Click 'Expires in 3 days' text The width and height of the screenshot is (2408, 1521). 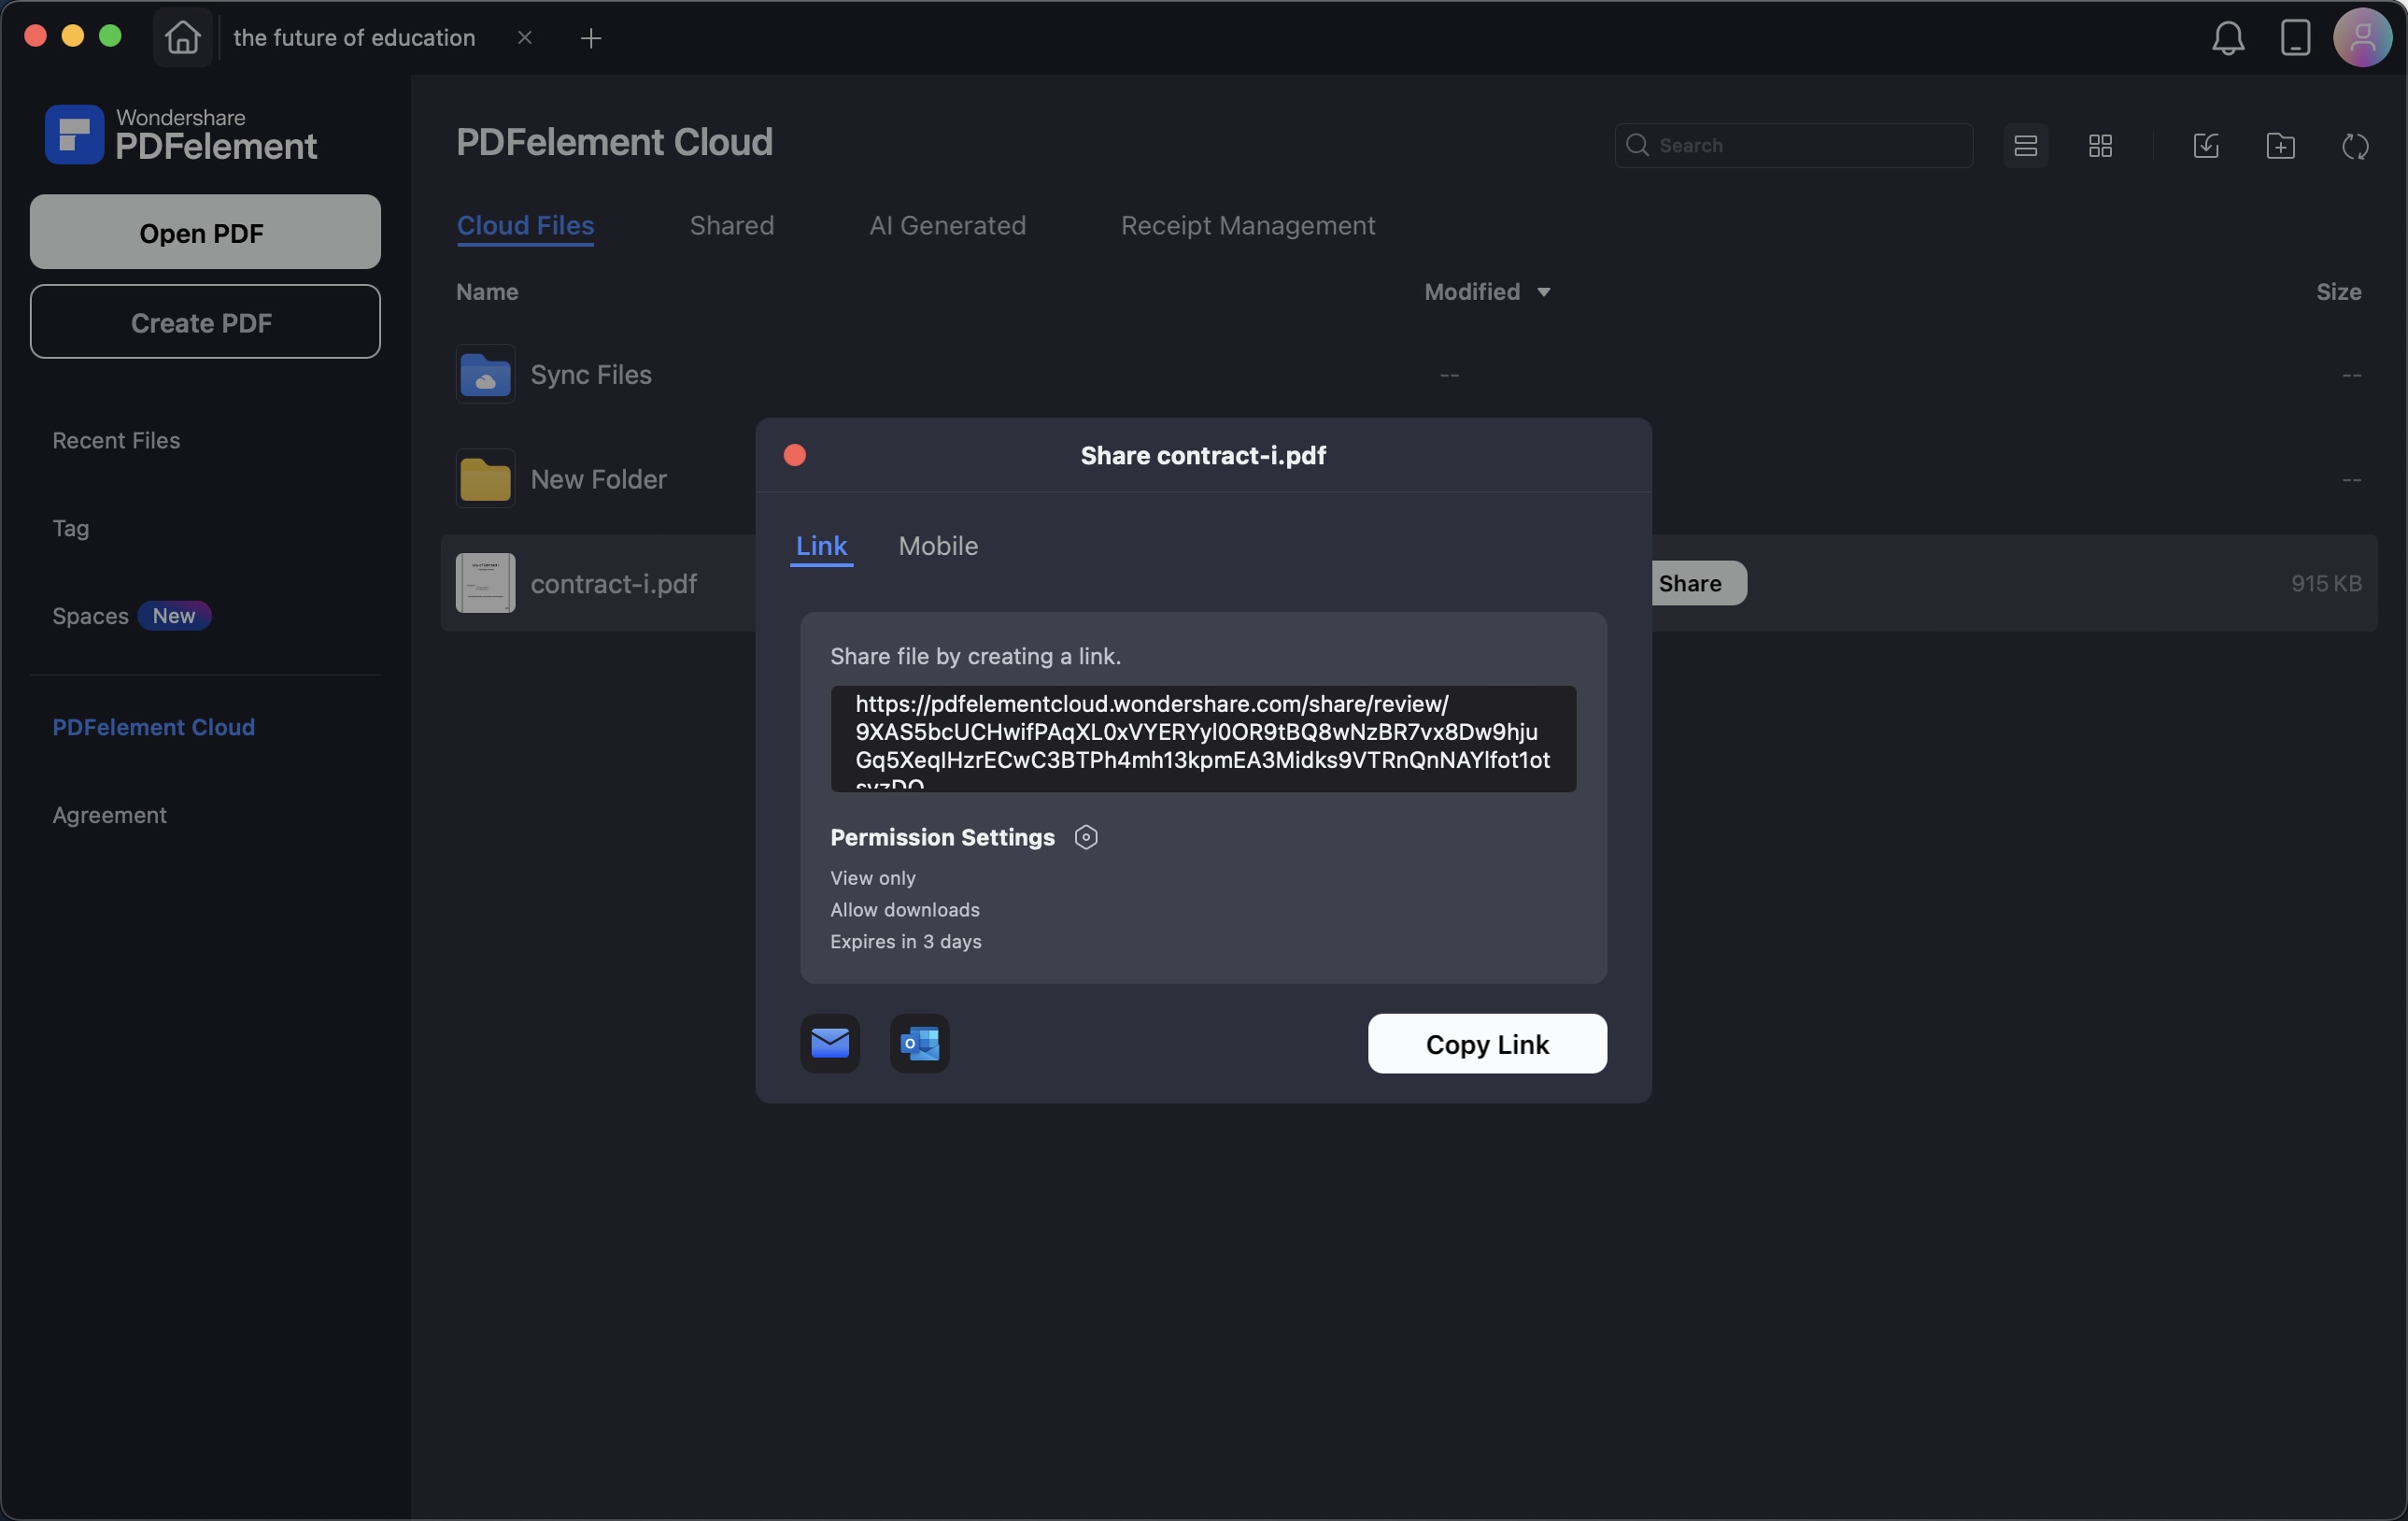click(906, 941)
